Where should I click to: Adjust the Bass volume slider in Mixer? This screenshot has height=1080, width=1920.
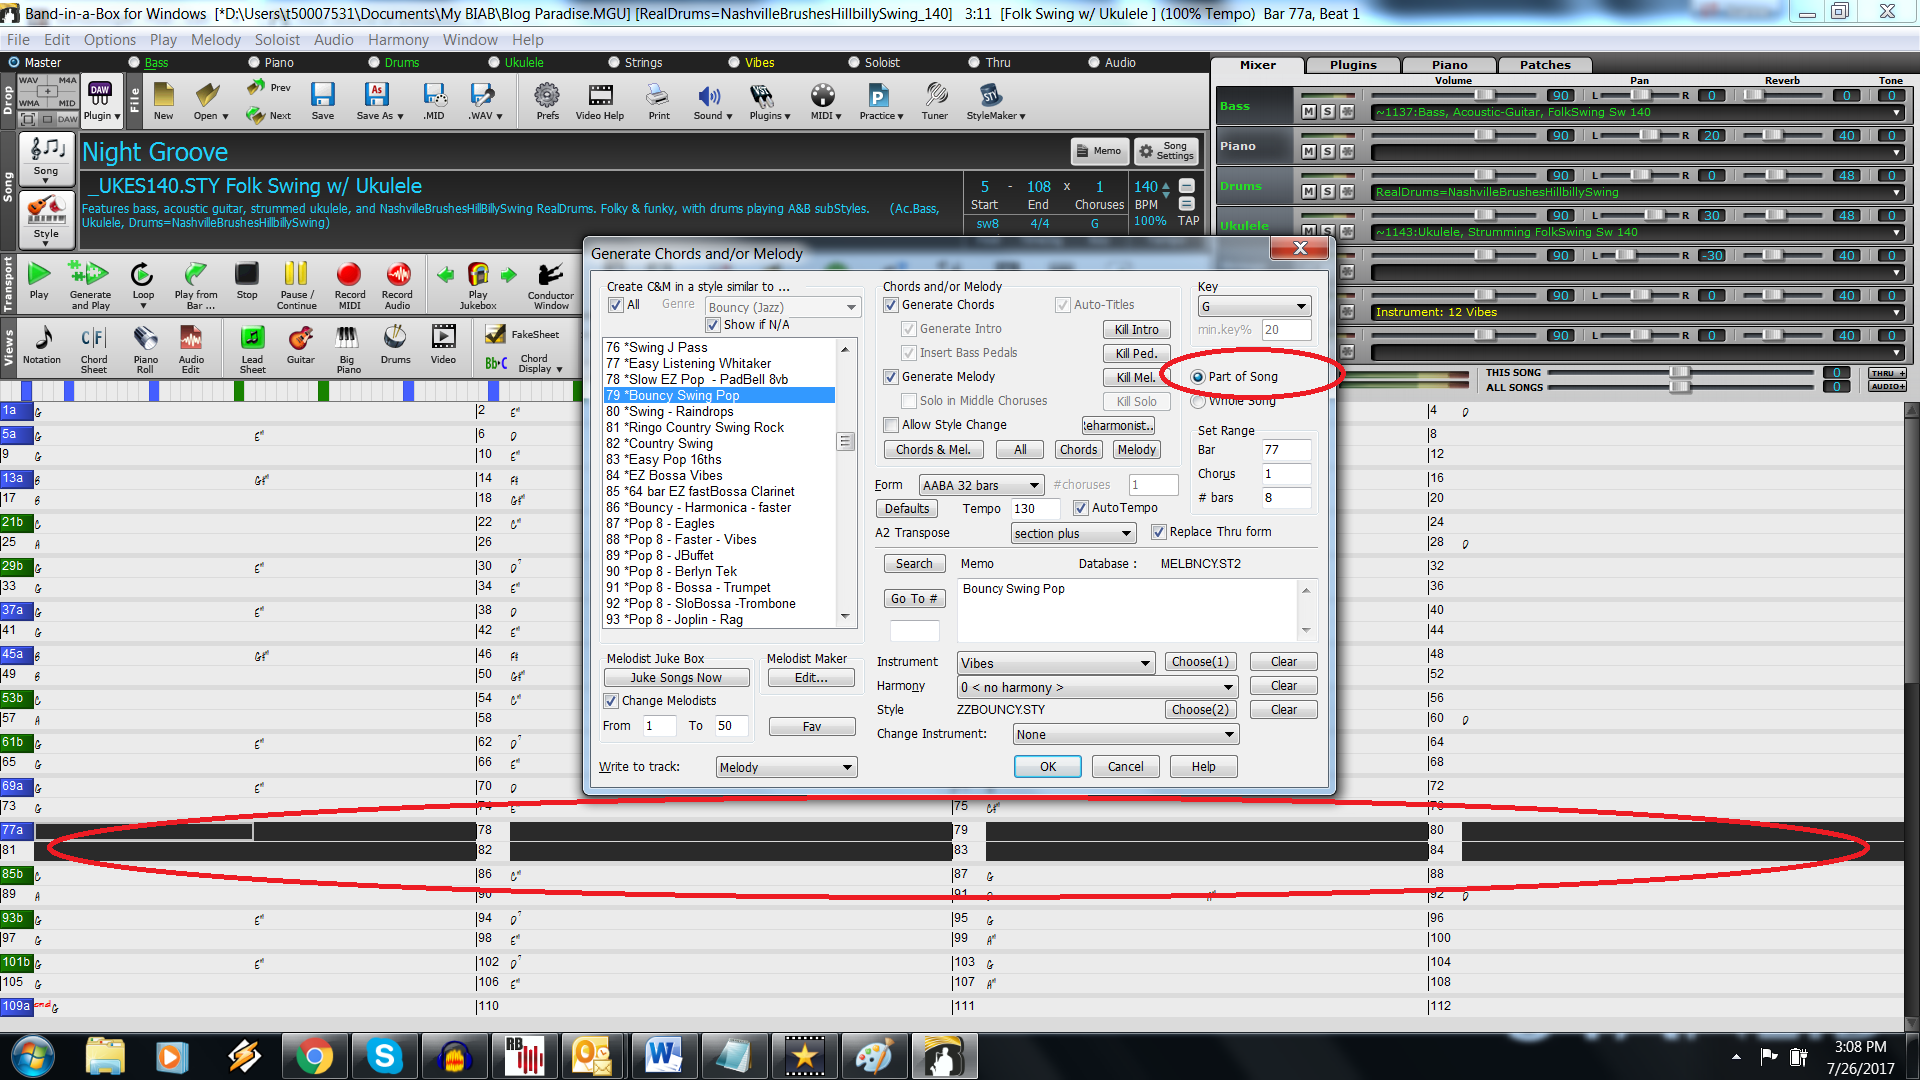(1484, 95)
